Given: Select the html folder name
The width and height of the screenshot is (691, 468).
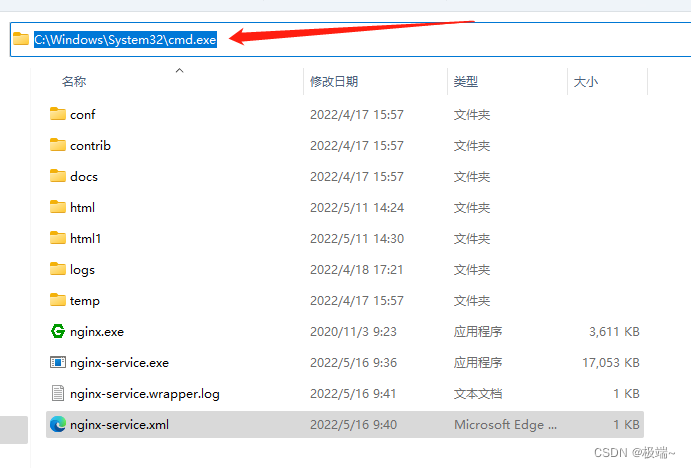Looking at the screenshot, I should click(x=82, y=208).
